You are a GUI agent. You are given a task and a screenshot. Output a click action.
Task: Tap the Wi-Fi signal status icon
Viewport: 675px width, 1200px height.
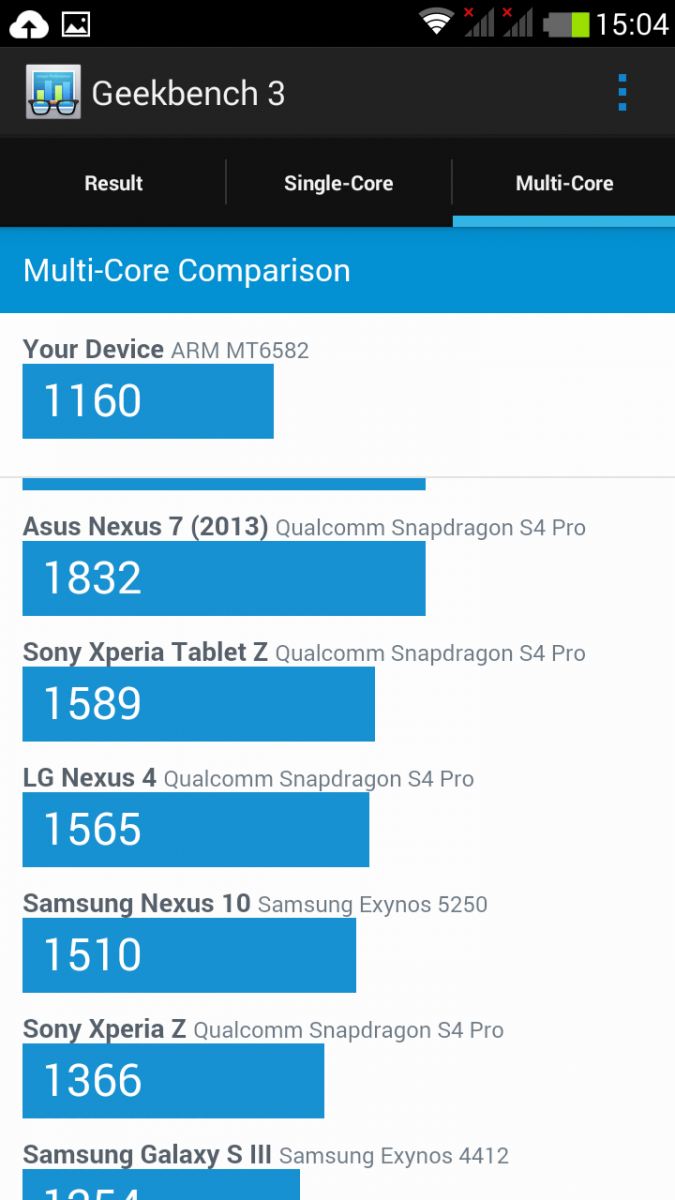(x=436, y=22)
